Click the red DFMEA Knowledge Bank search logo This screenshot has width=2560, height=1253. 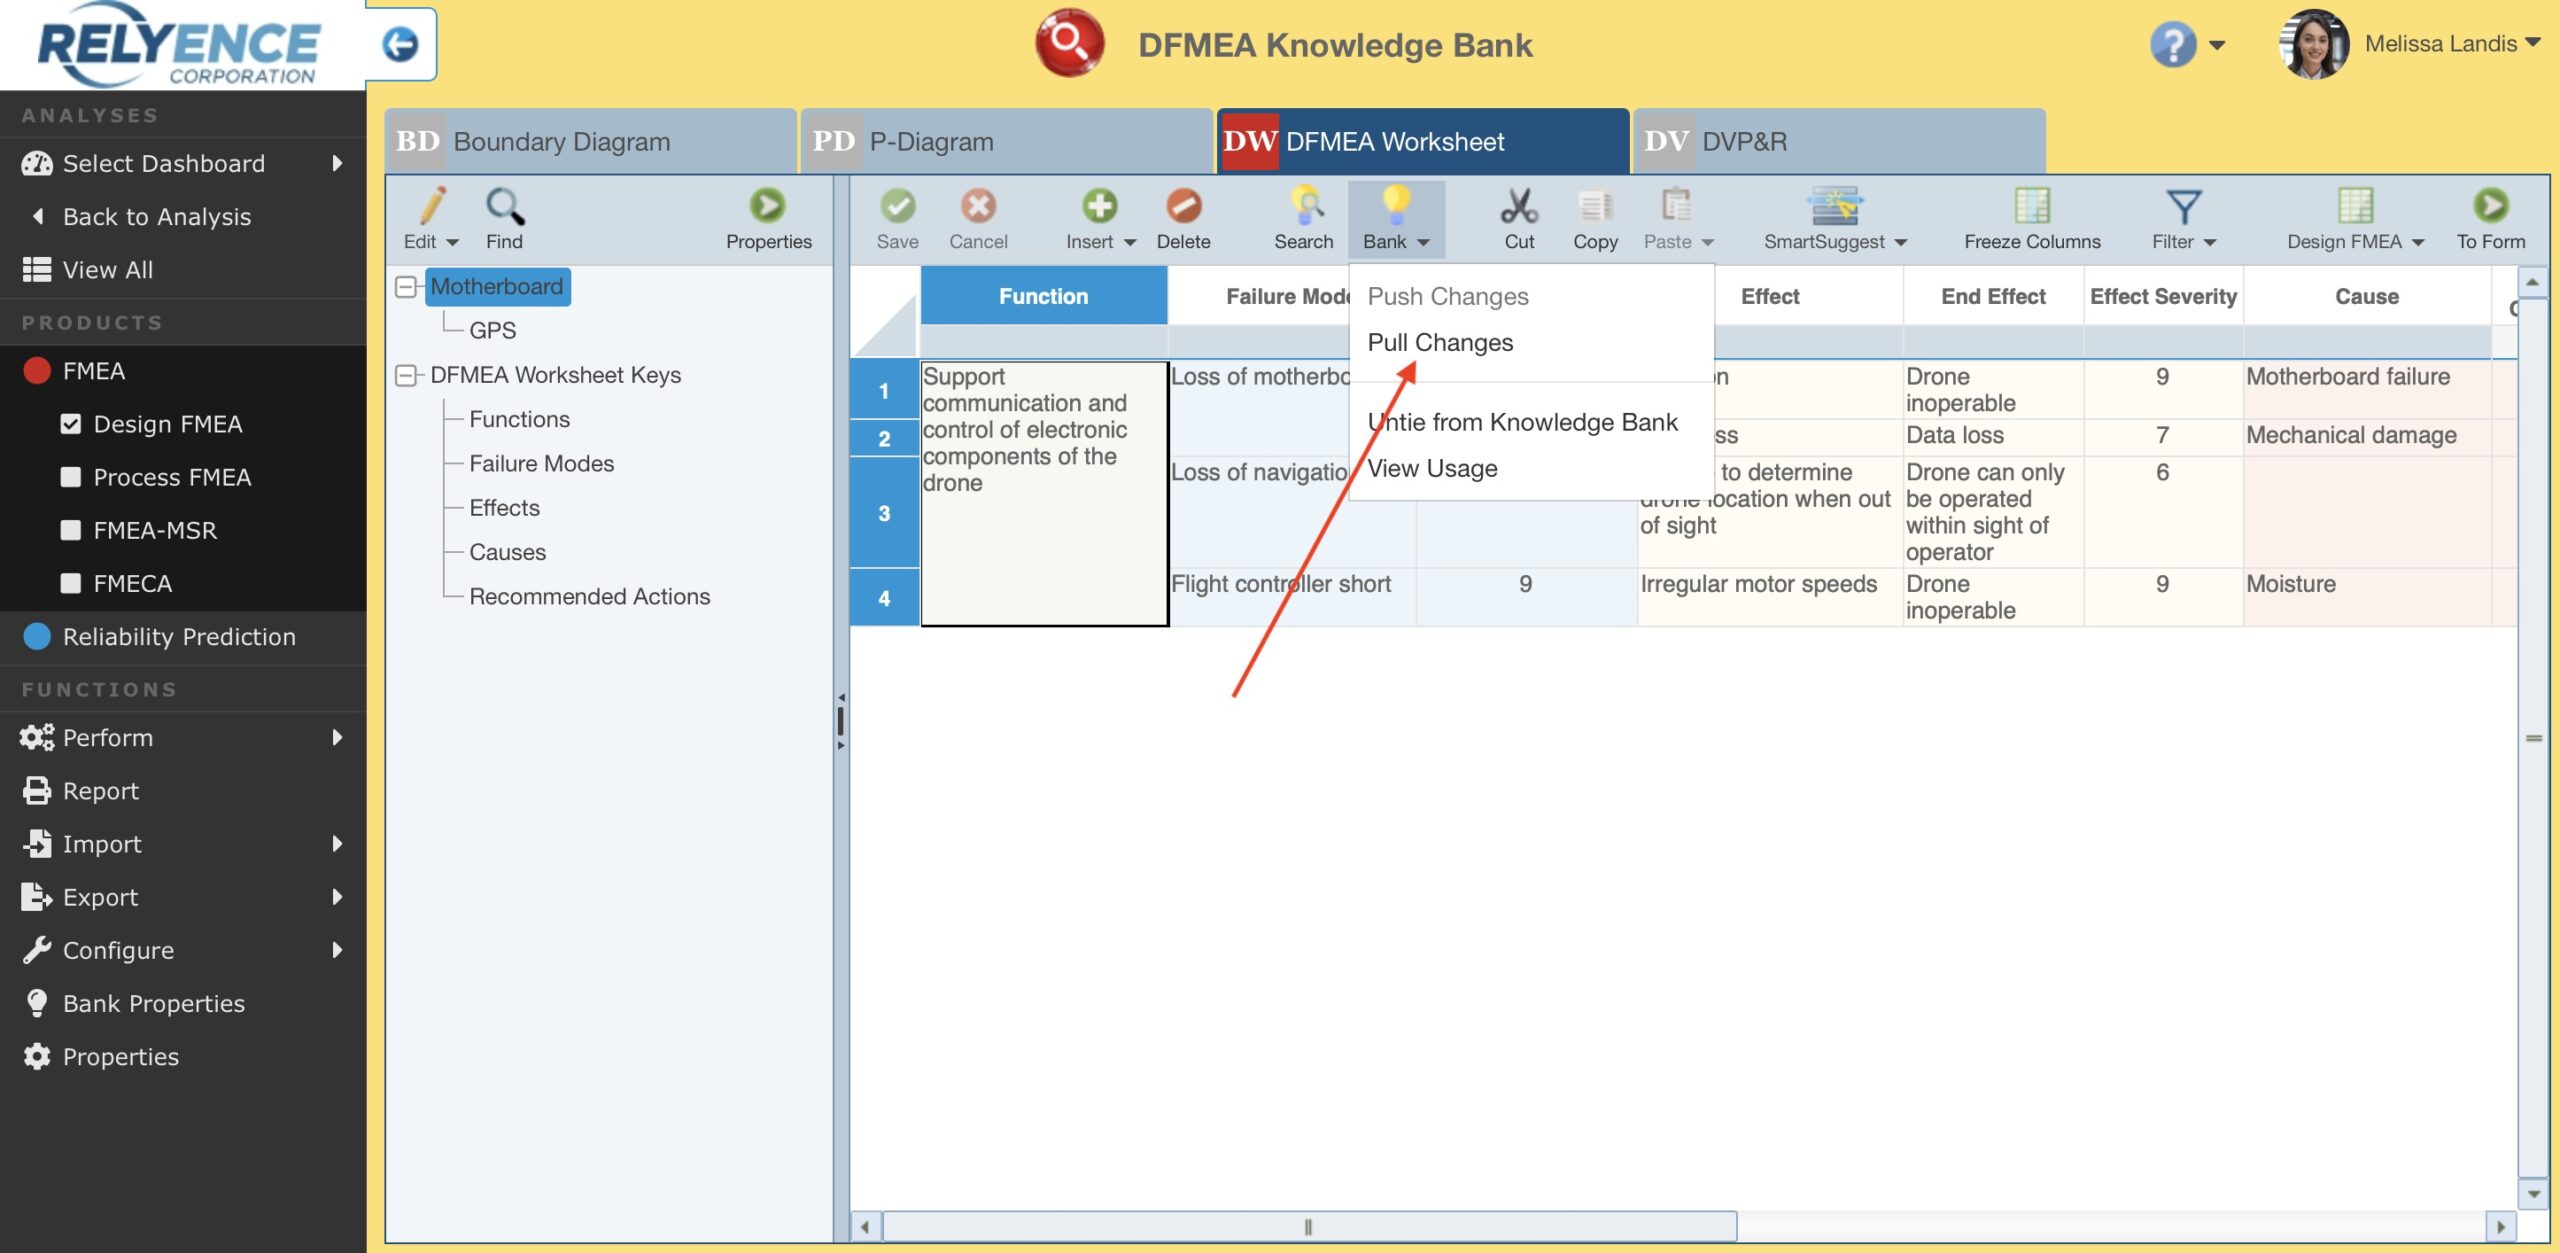tap(1069, 43)
